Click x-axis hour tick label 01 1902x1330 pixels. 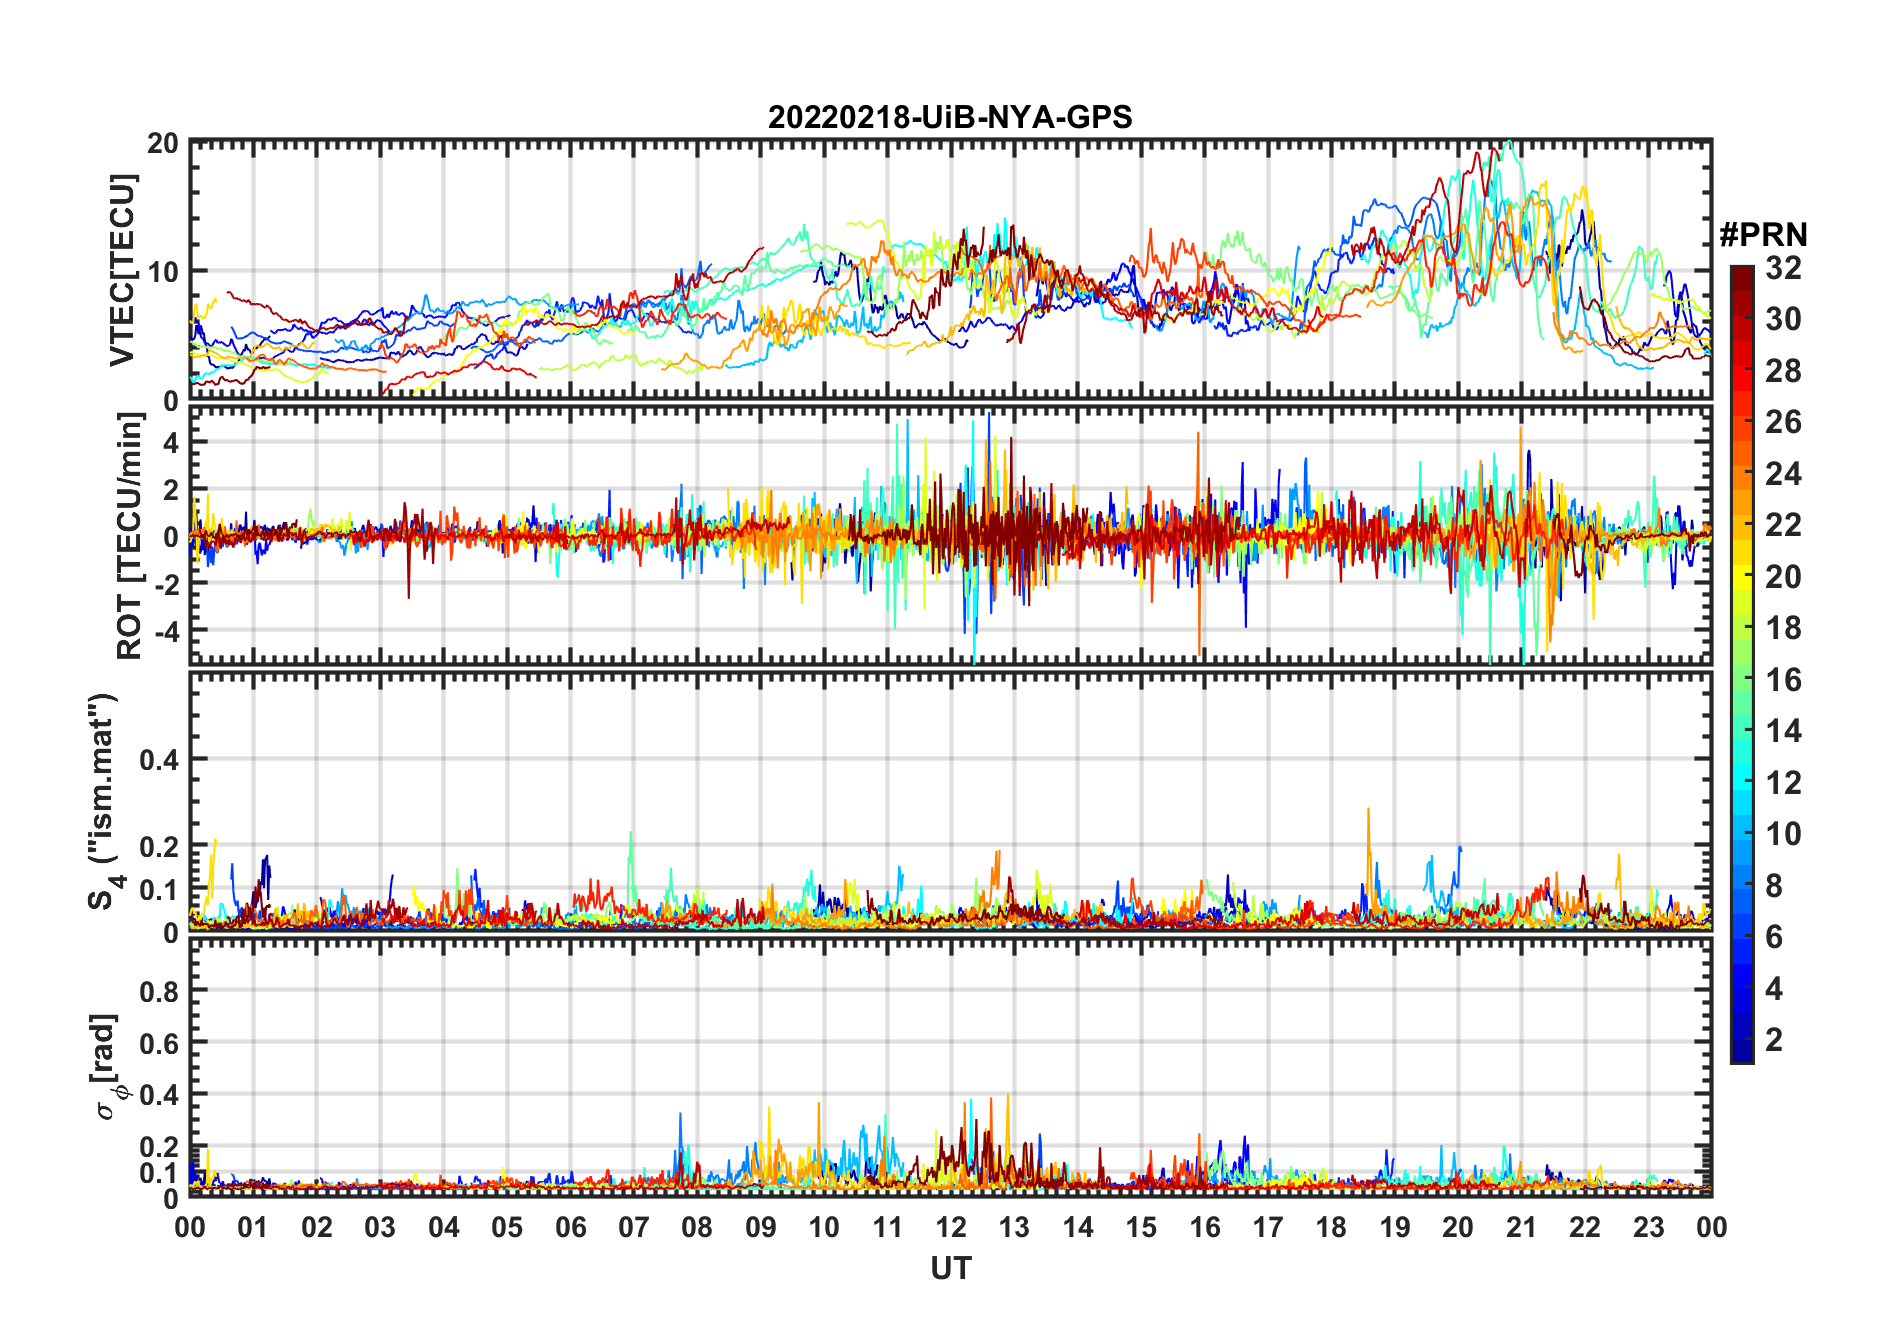click(x=253, y=1227)
